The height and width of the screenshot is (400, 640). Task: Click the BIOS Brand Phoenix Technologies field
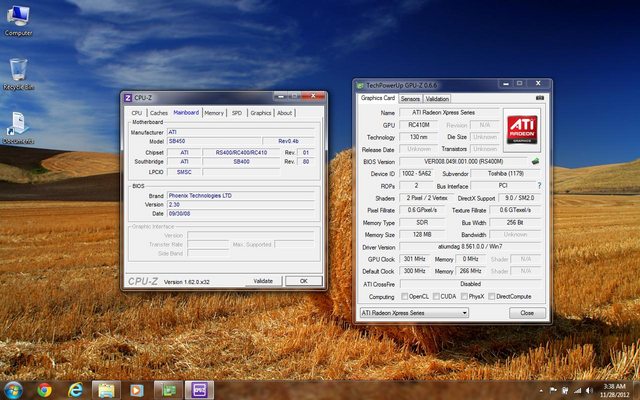[241, 196]
